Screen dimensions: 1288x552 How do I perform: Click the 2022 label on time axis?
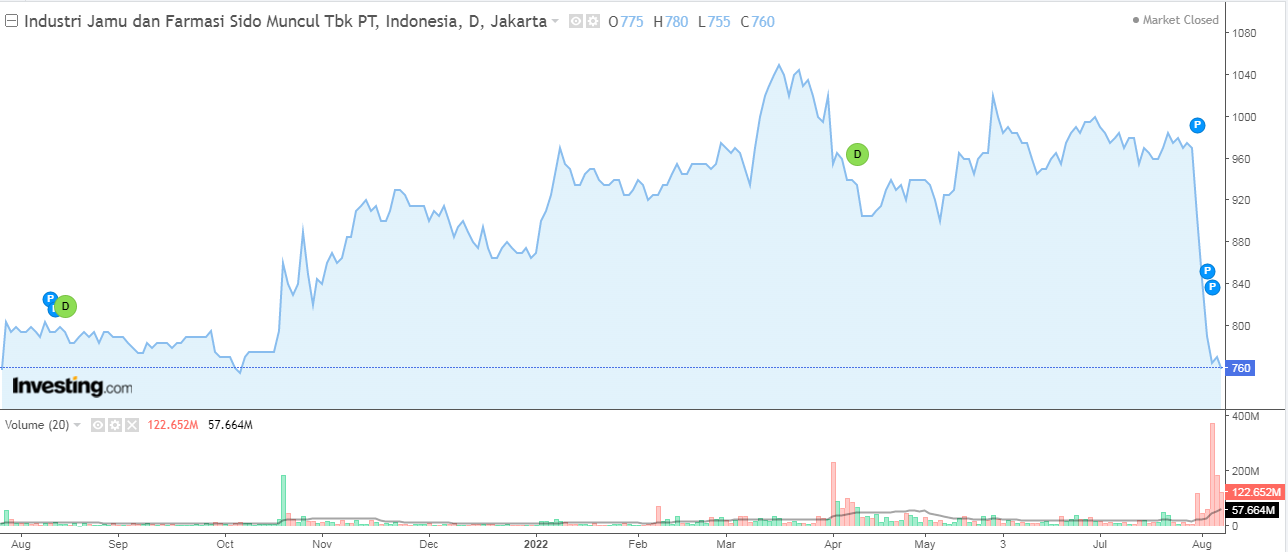[x=538, y=545]
